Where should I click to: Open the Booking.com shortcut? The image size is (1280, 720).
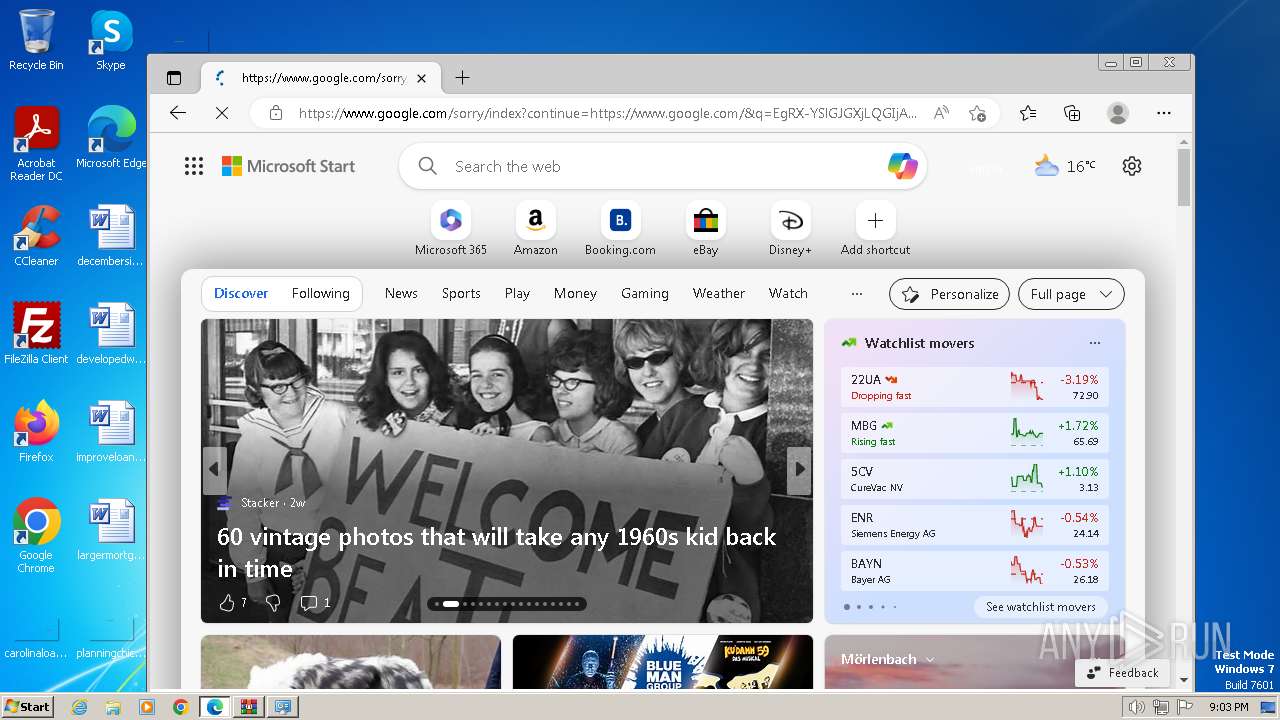tap(621, 229)
